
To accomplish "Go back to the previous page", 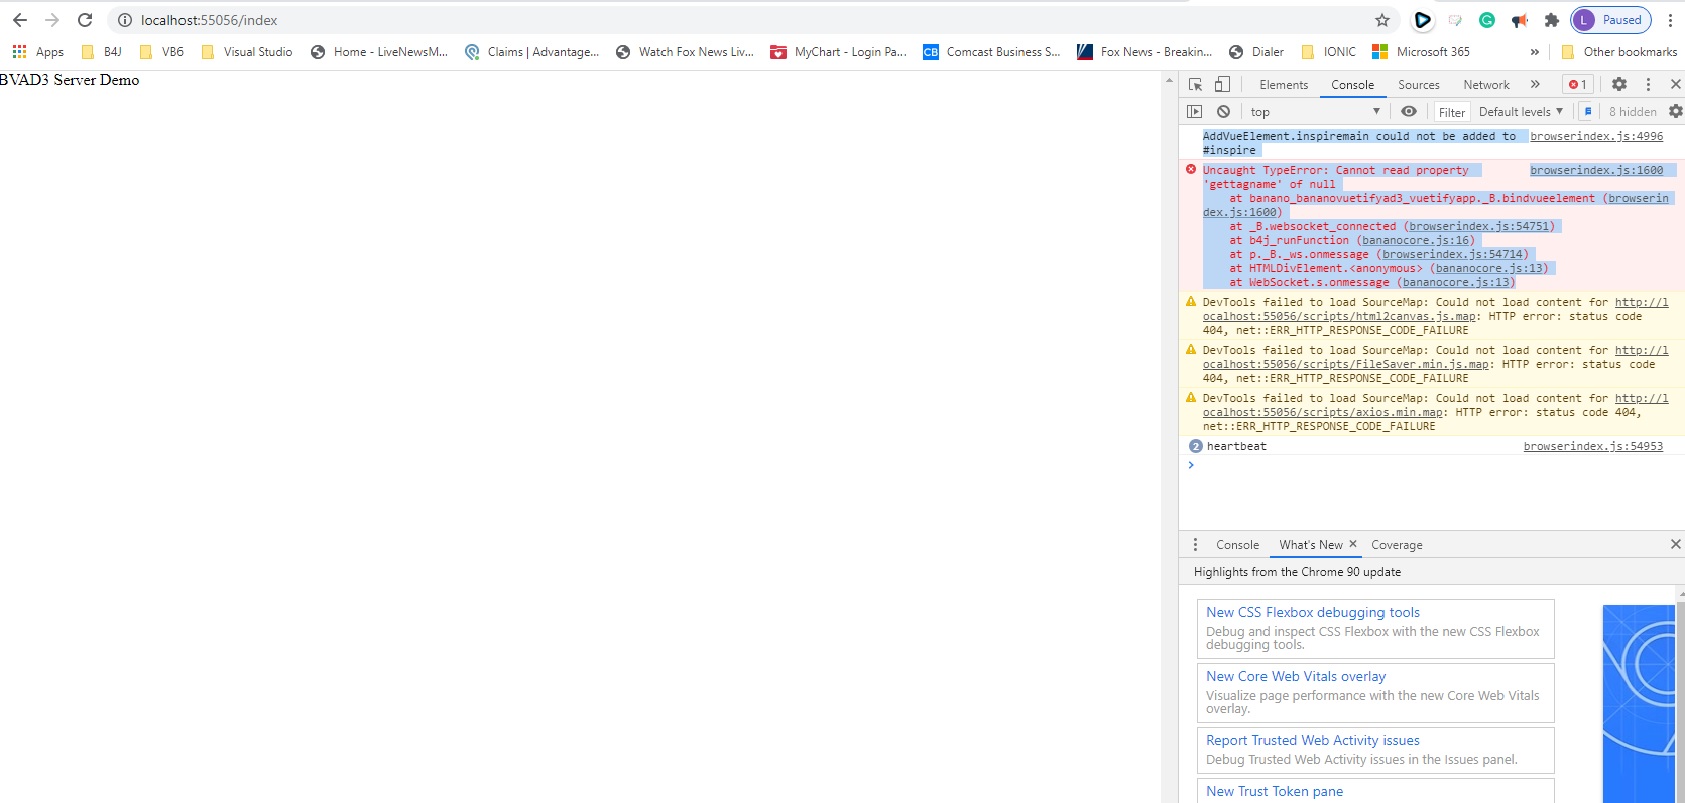I will (20, 20).
